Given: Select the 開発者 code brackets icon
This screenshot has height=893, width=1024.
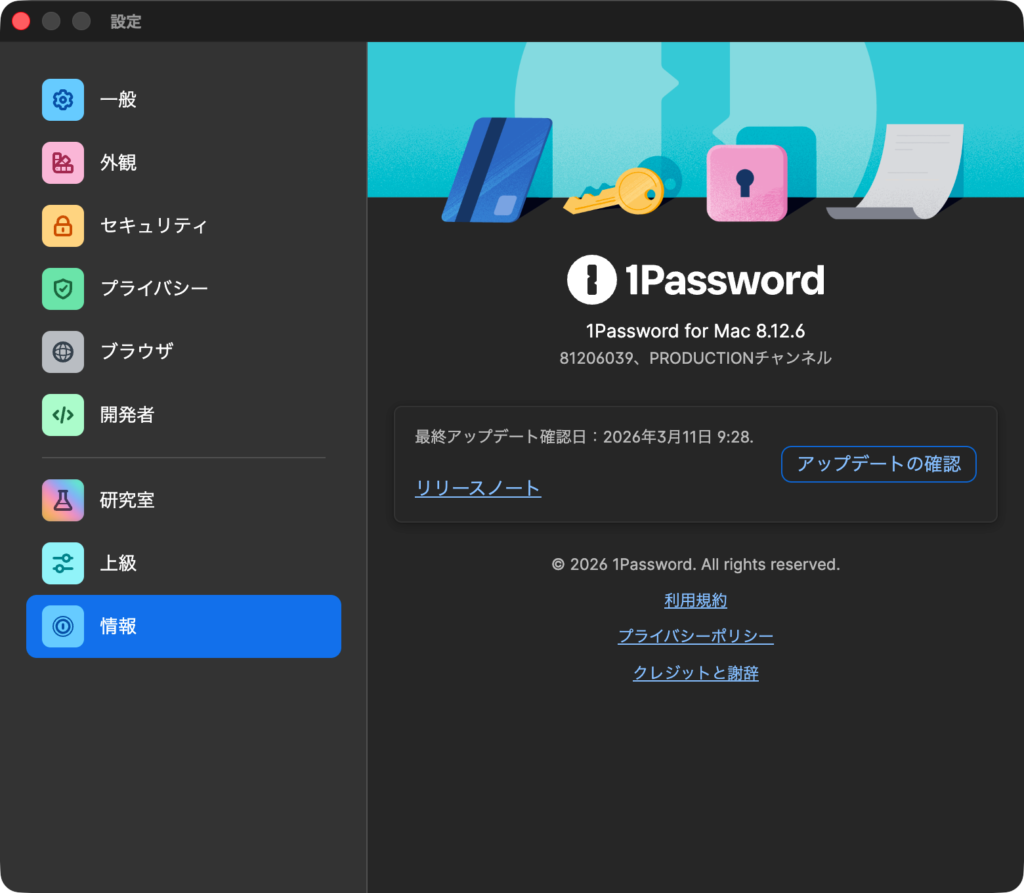Looking at the screenshot, I should pos(63,415).
